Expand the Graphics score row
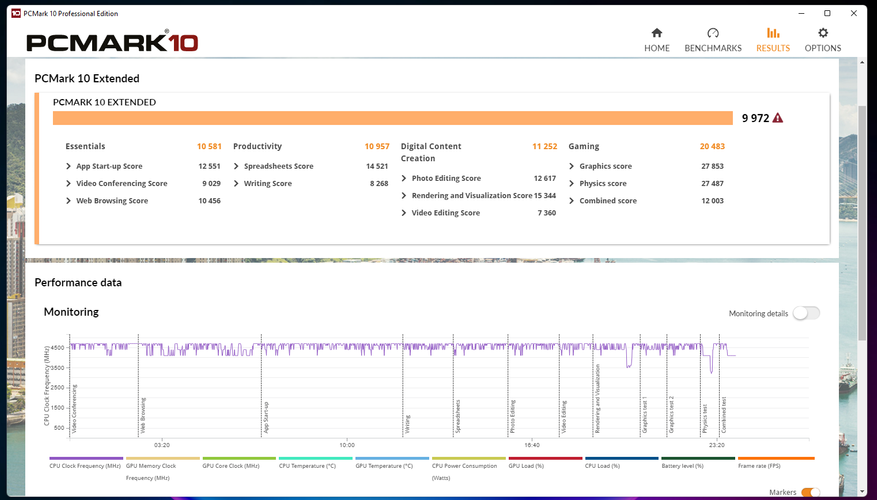 pyautogui.click(x=571, y=166)
